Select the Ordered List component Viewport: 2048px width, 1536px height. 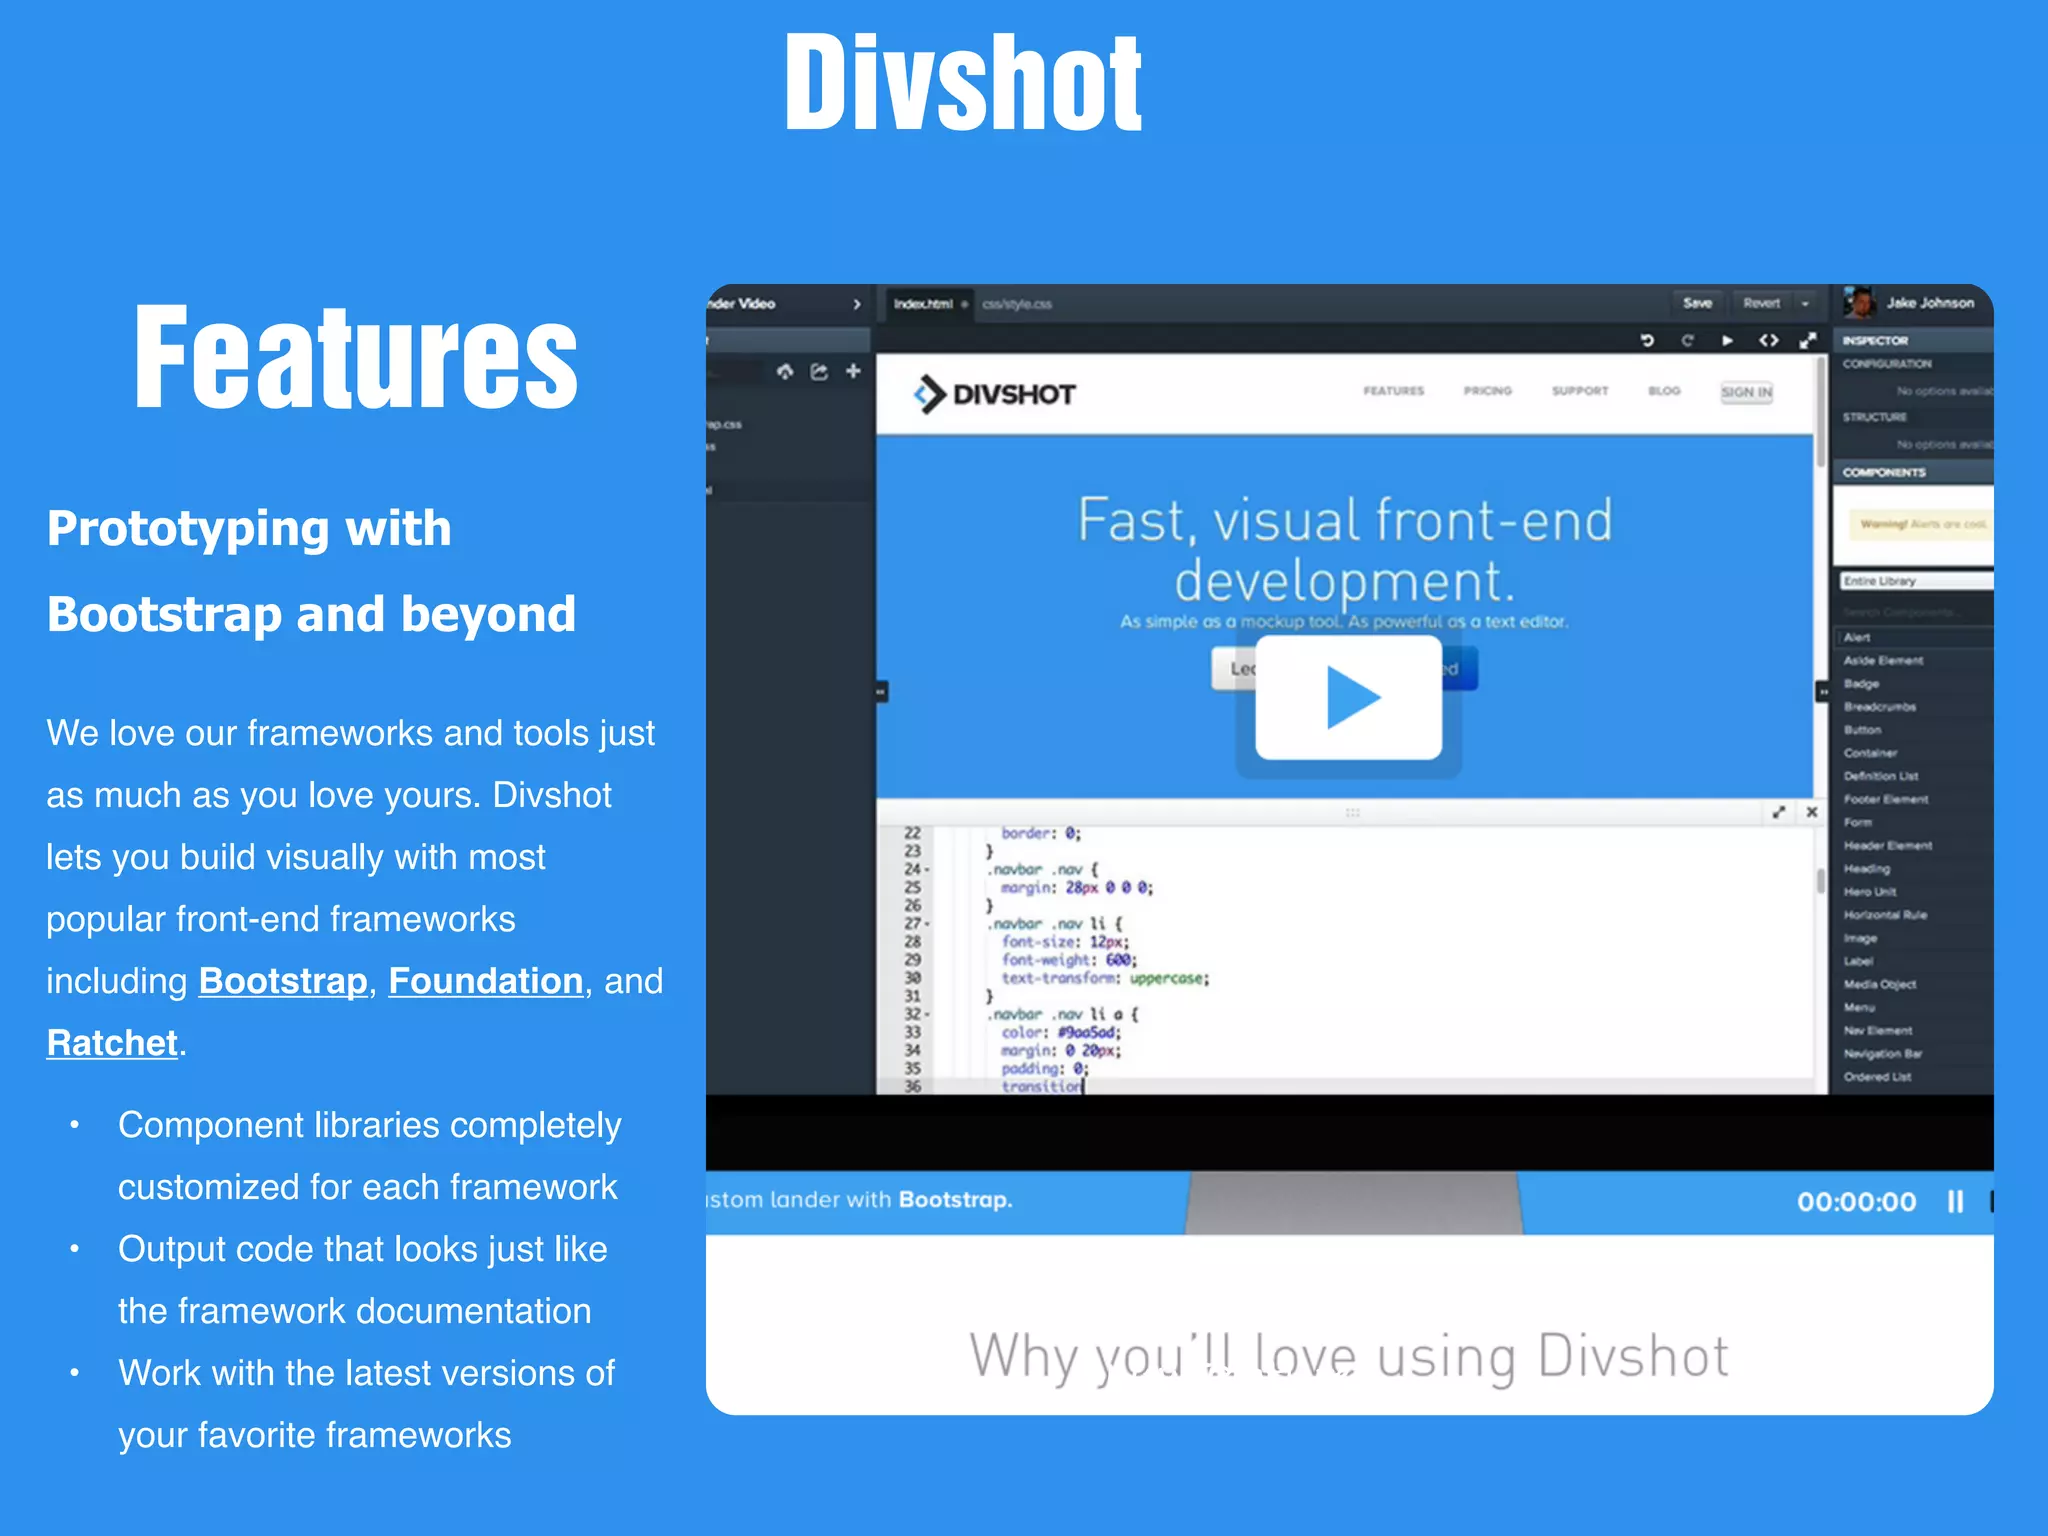click(x=1914, y=1076)
